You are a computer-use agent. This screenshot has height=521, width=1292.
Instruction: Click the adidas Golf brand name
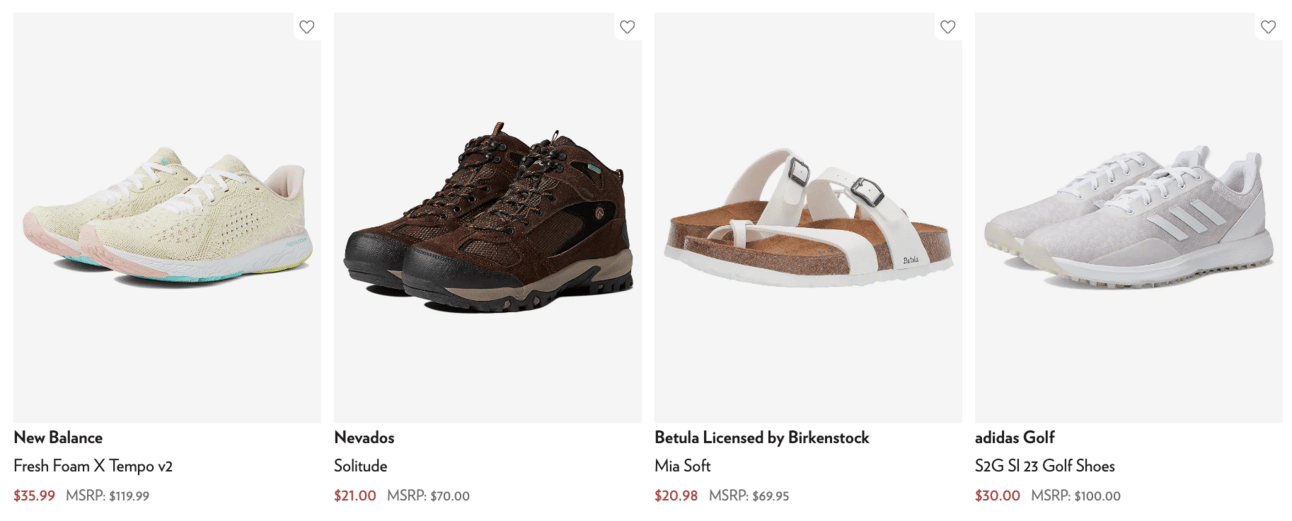pos(1015,437)
